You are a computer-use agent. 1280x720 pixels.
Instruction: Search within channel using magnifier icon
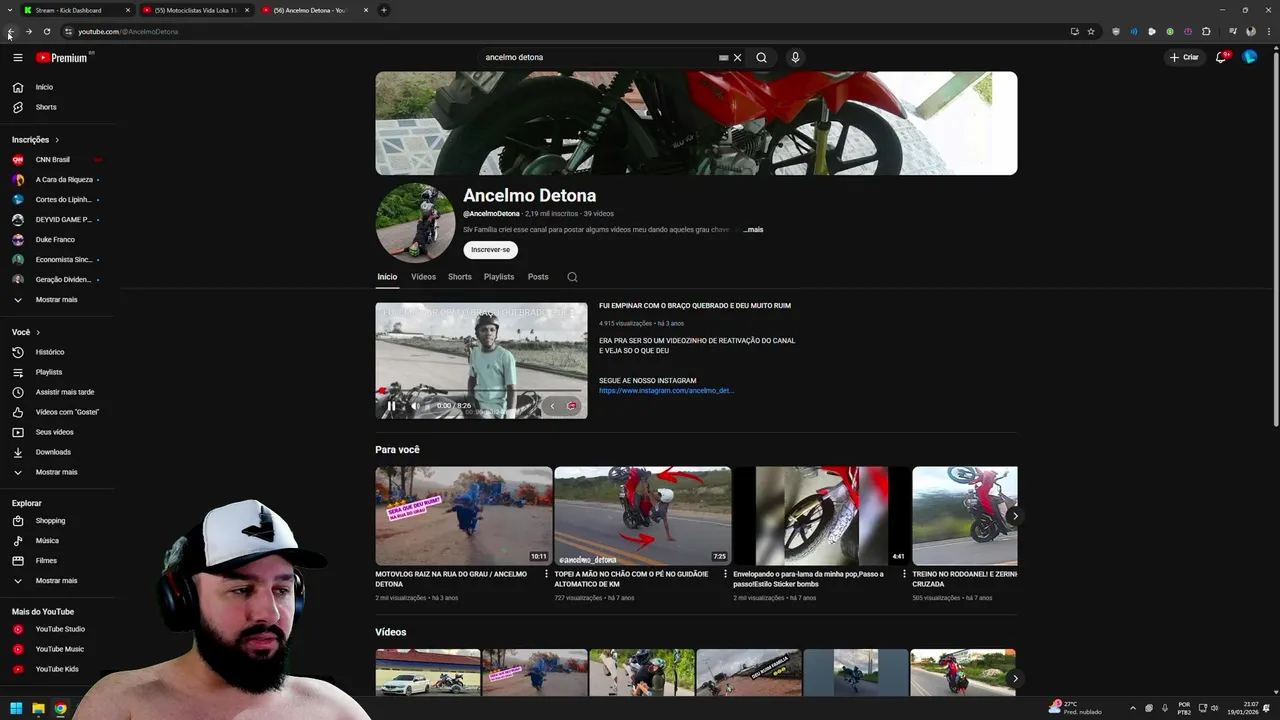click(x=572, y=277)
